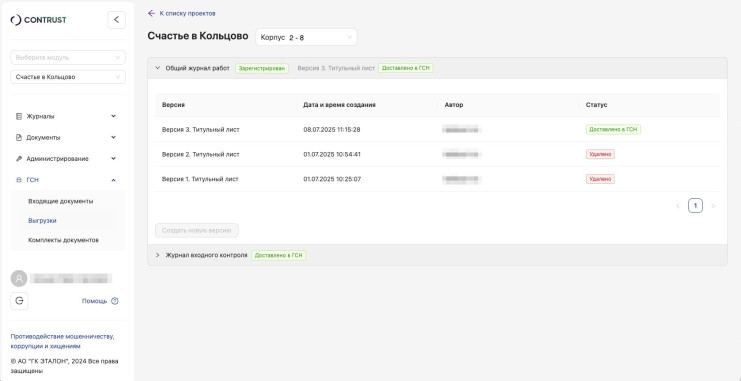
Task: Open the Корпус 2 - 8 dropdown
Action: pos(306,37)
